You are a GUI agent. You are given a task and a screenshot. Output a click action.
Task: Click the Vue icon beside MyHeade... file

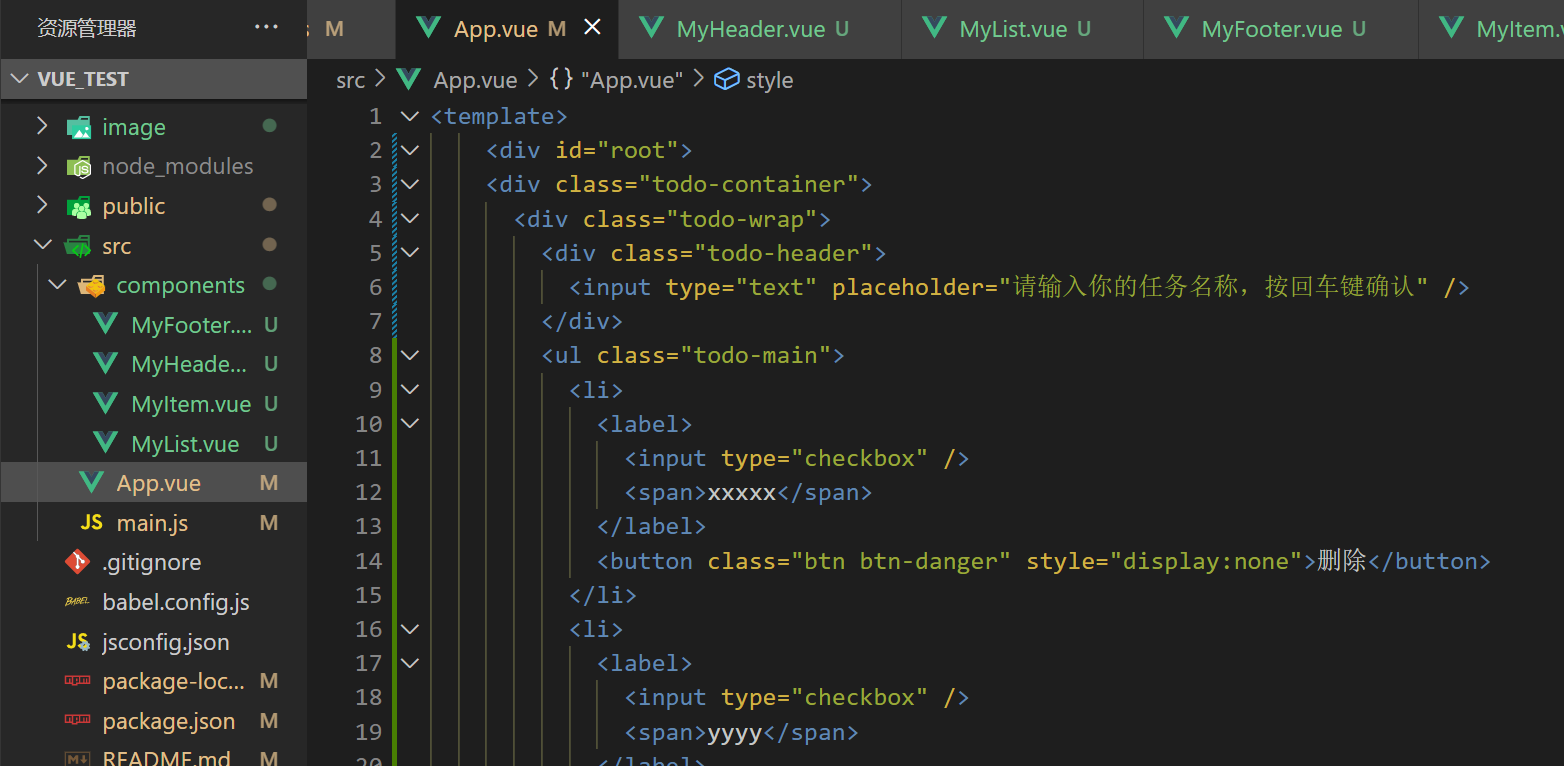point(105,364)
